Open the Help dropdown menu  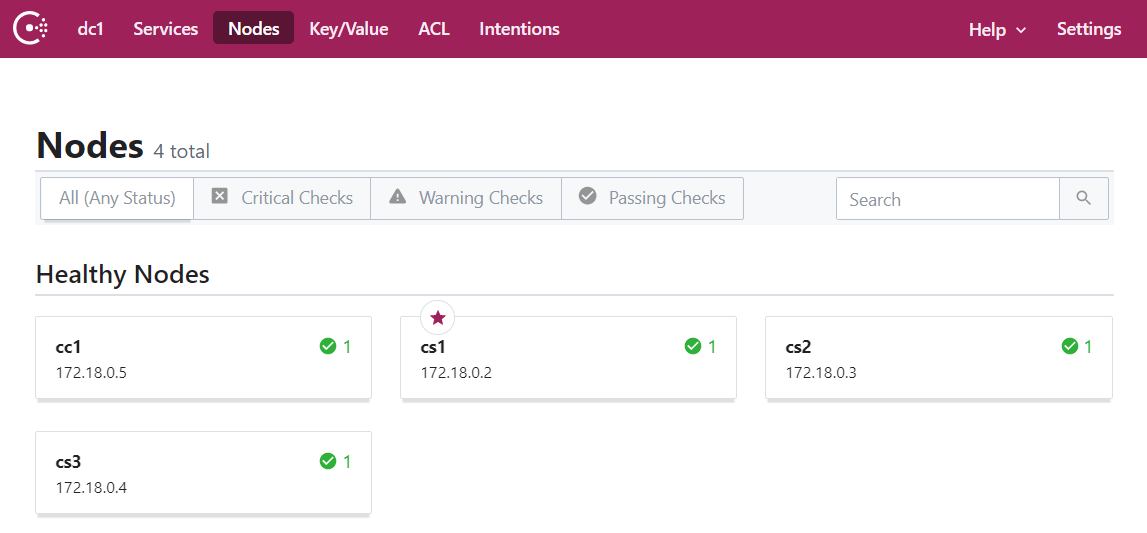[997, 29]
